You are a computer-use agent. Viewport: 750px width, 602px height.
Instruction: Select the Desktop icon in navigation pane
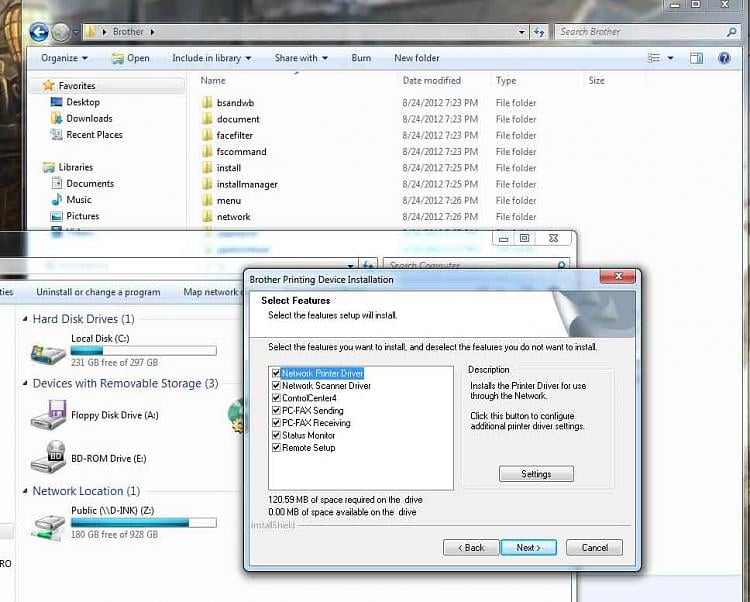(x=56, y=102)
